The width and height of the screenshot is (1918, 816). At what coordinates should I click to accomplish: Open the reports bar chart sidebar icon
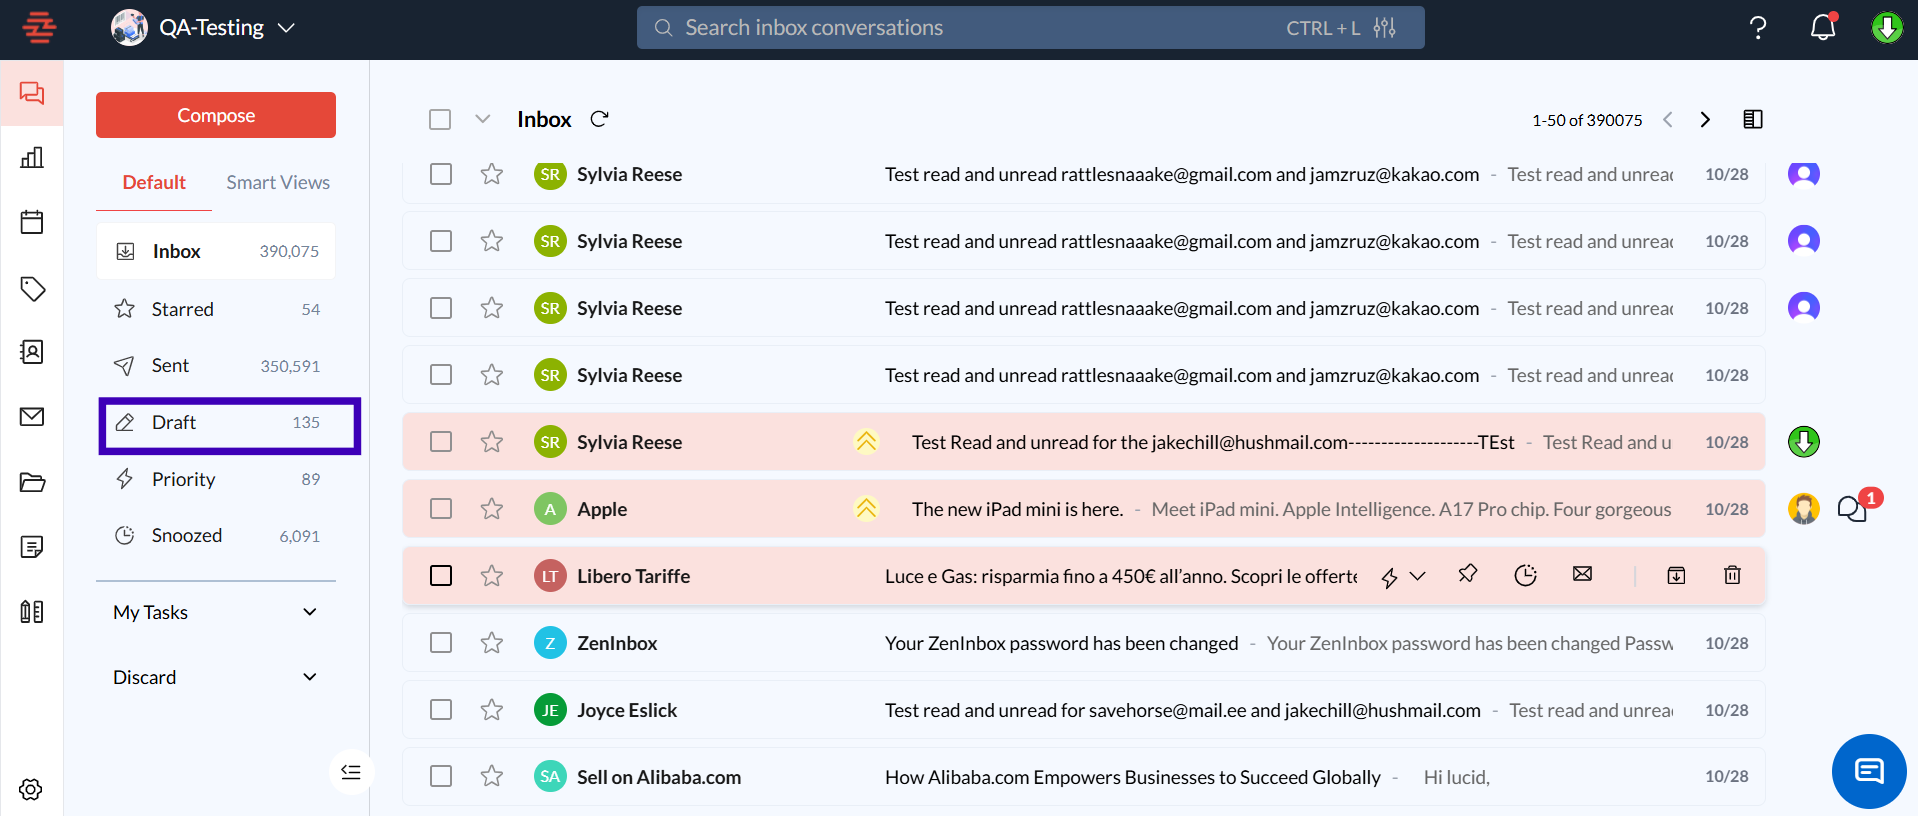[32, 157]
